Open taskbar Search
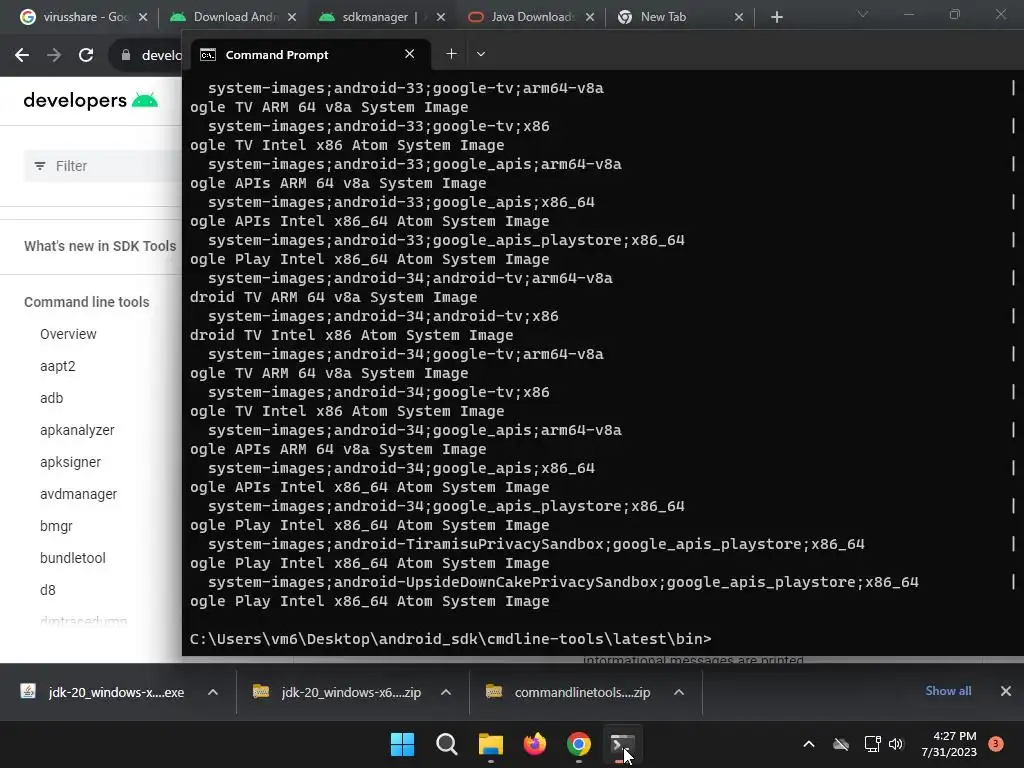The height and width of the screenshot is (768, 1024). coord(447,744)
